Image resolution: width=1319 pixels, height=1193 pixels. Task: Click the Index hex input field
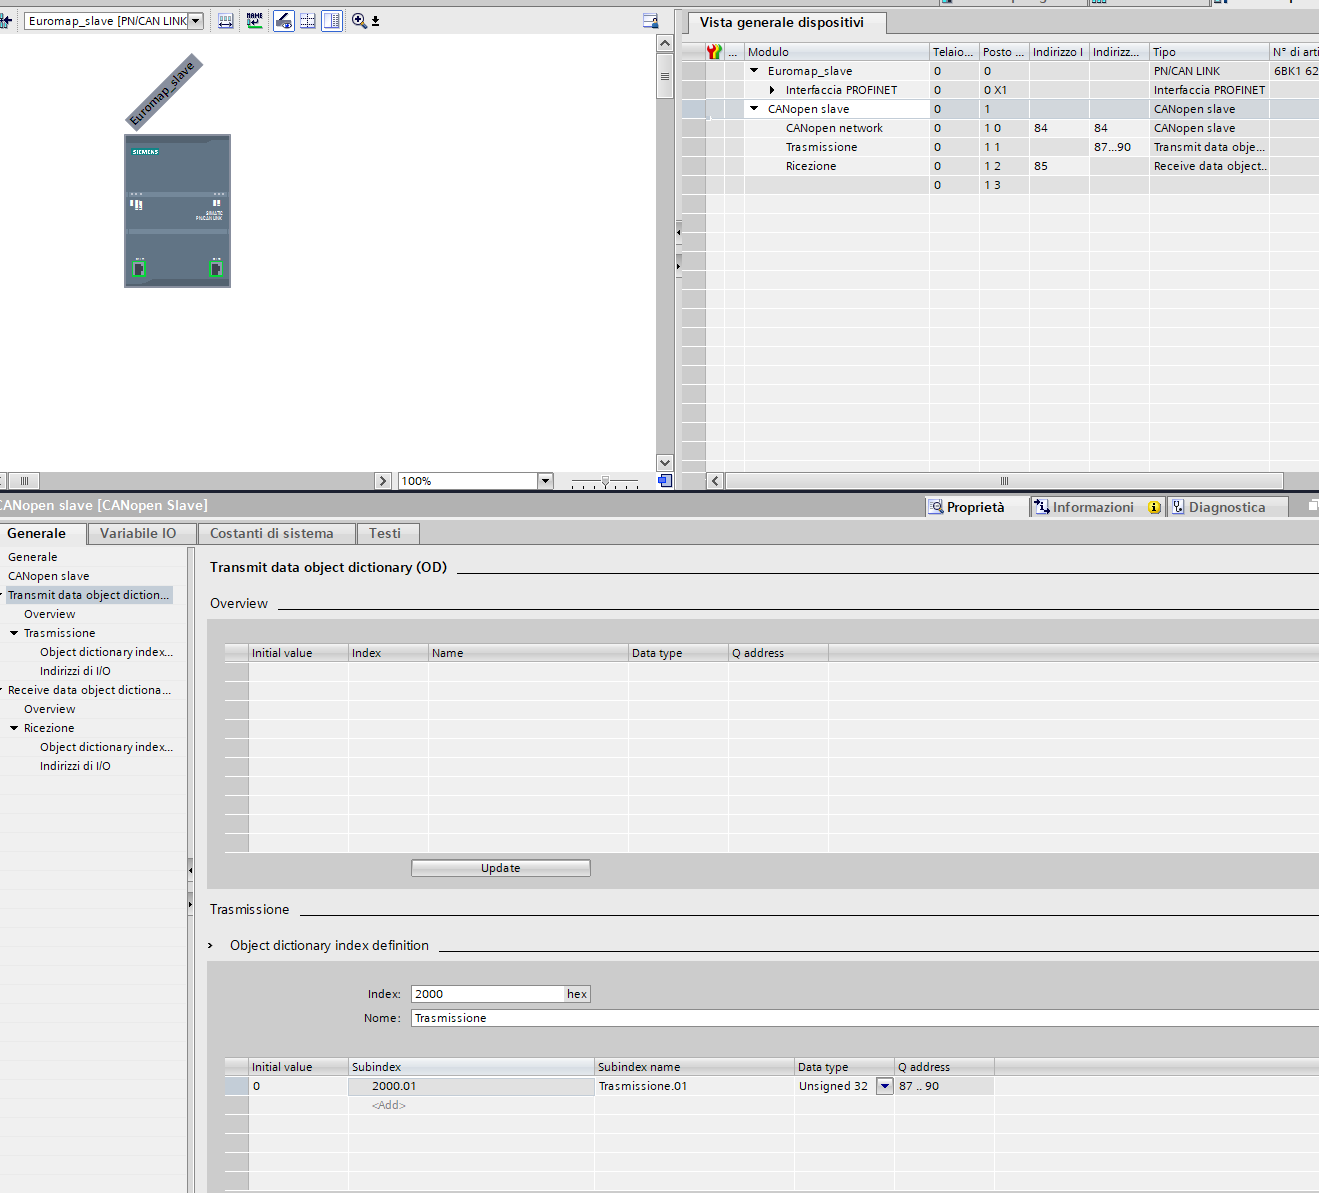tap(488, 994)
